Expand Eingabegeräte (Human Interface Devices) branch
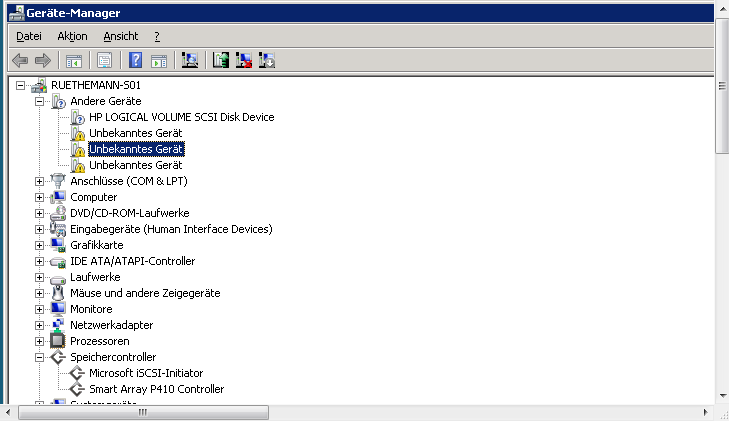 pos(40,230)
